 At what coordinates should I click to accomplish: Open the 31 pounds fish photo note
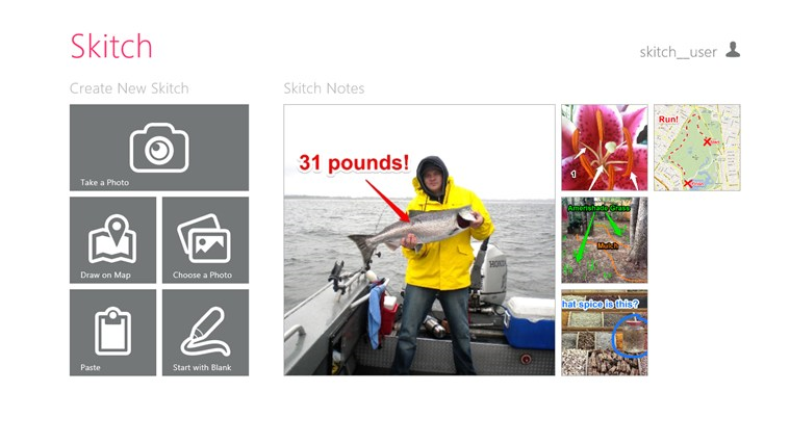tap(419, 240)
